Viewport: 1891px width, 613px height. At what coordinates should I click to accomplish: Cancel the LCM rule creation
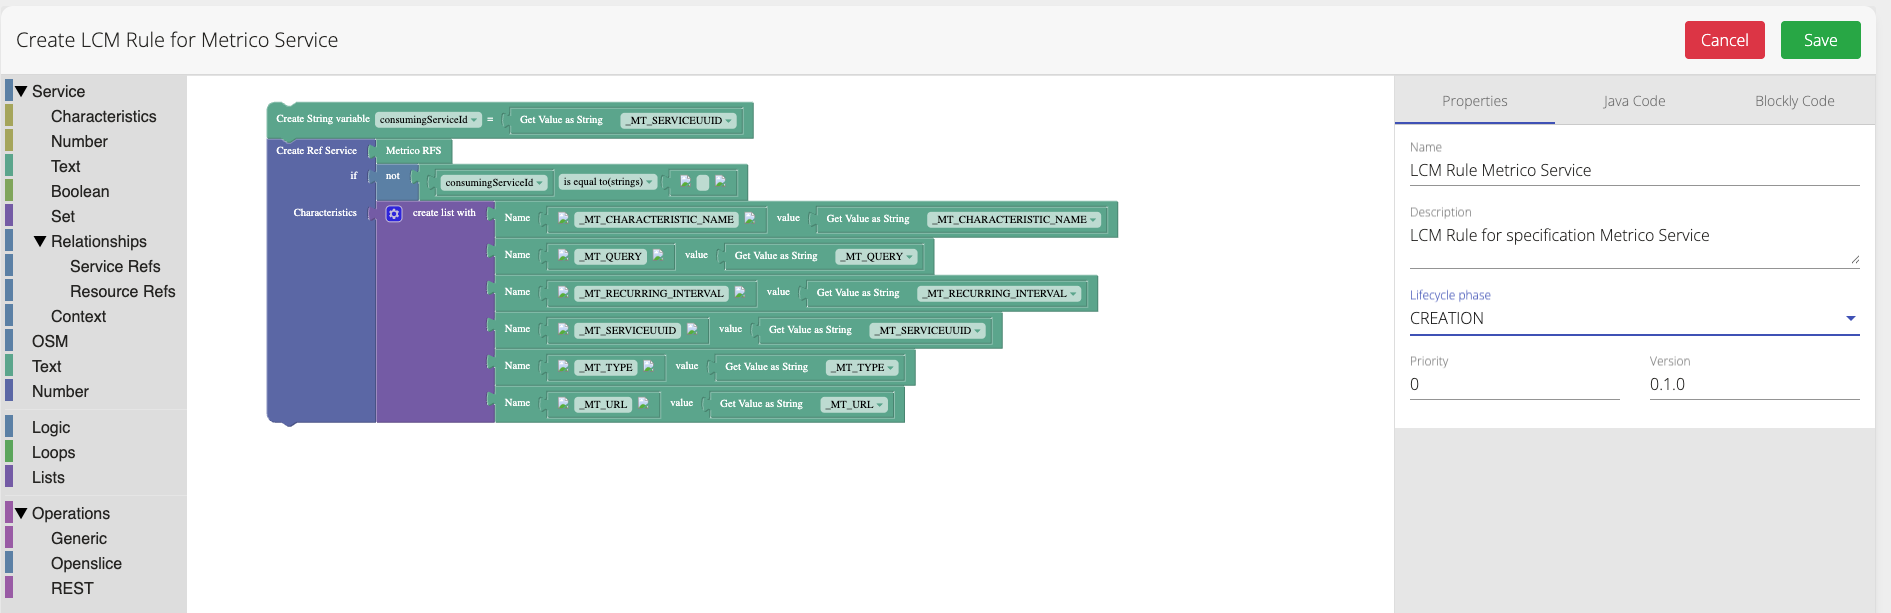1724,40
